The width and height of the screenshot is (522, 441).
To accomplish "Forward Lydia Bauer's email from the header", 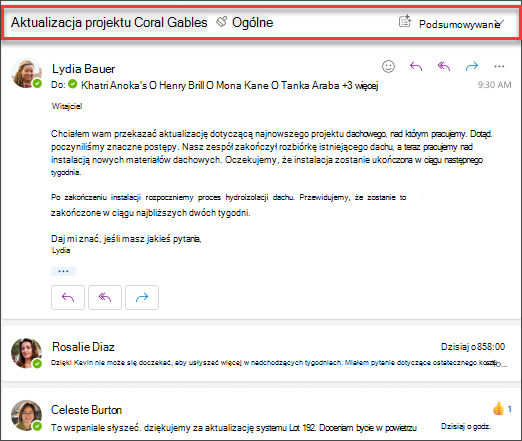I will point(472,66).
